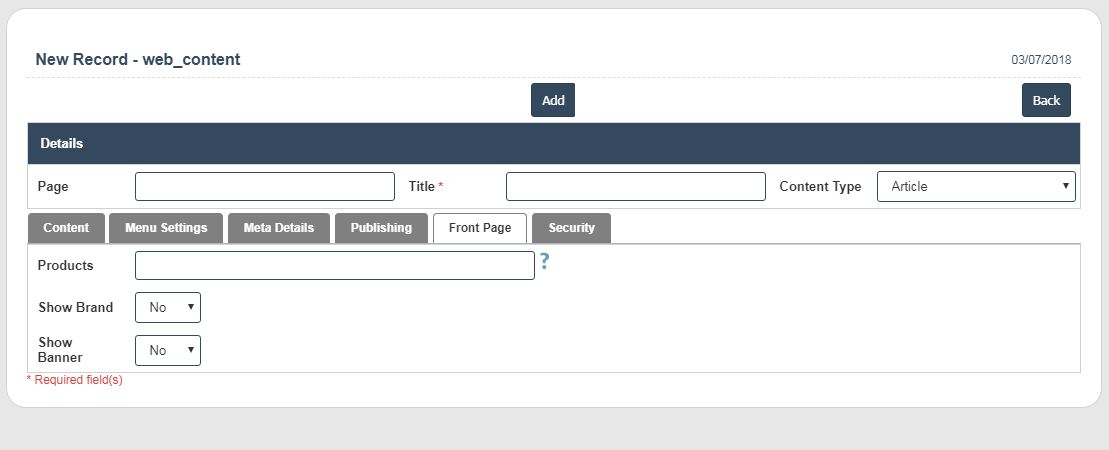Select the Meta Details tab
Image resolution: width=1109 pixels, height=450 pixels.
[278, 228]
